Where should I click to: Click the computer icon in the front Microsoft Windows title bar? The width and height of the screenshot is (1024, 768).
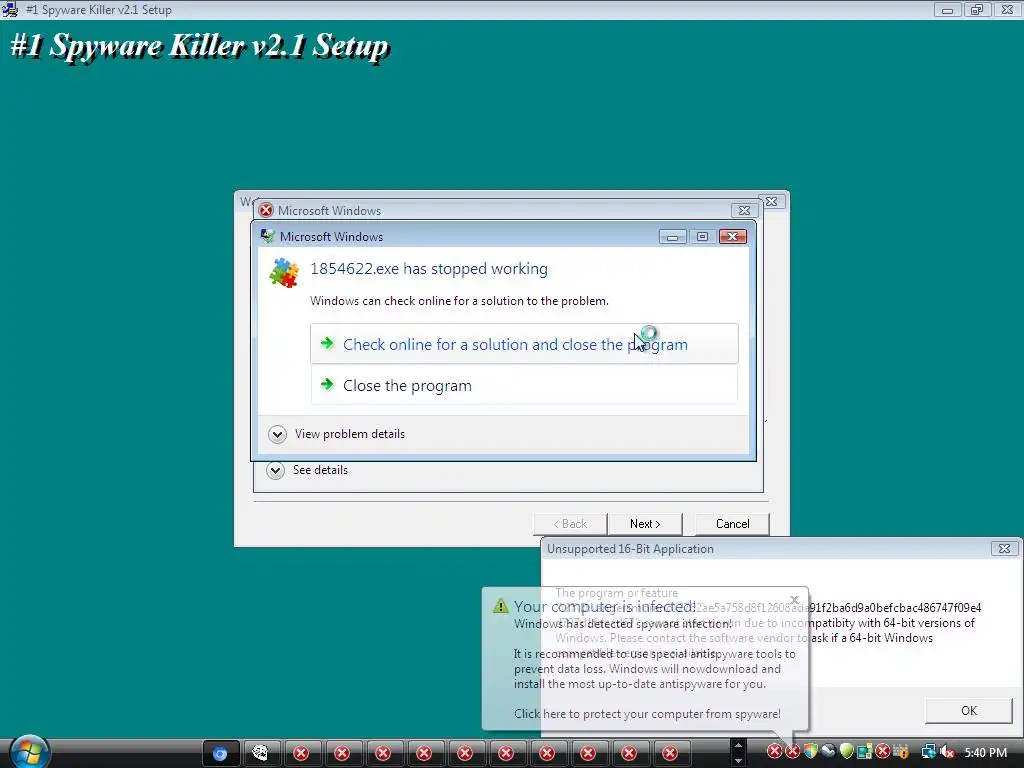(x=268, y=236)
